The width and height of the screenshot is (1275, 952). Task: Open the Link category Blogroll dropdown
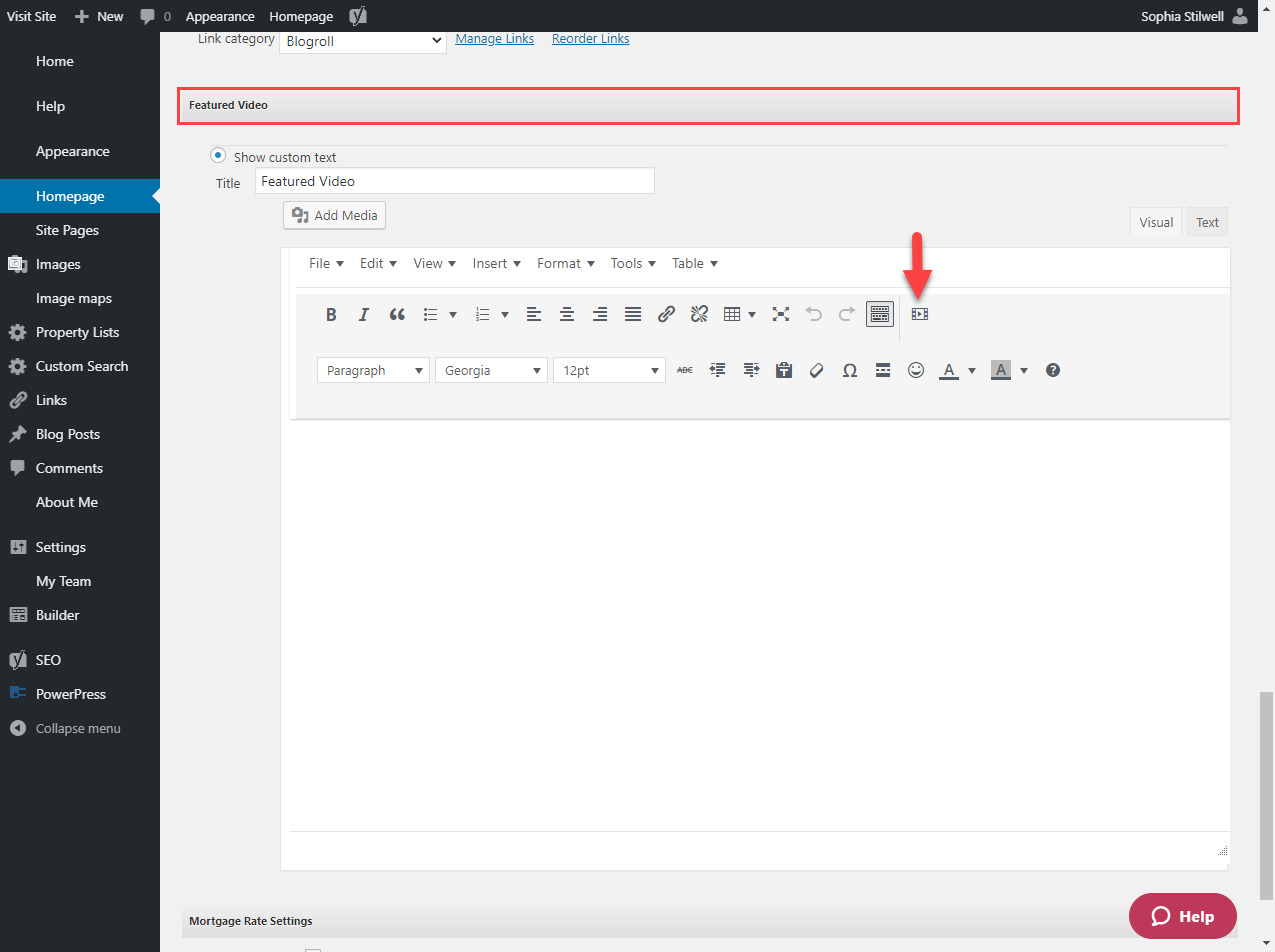pyautogui.click(x=362, y=40)
